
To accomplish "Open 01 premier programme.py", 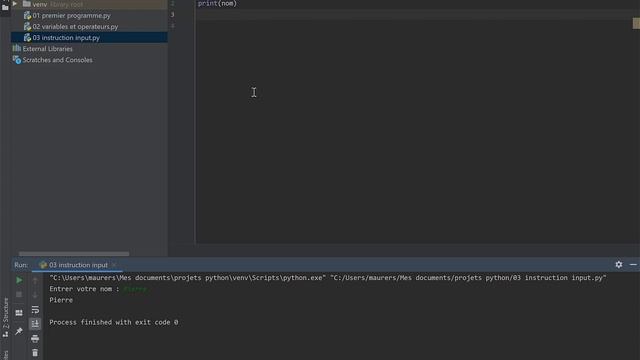I will click(x=71, y=16).
